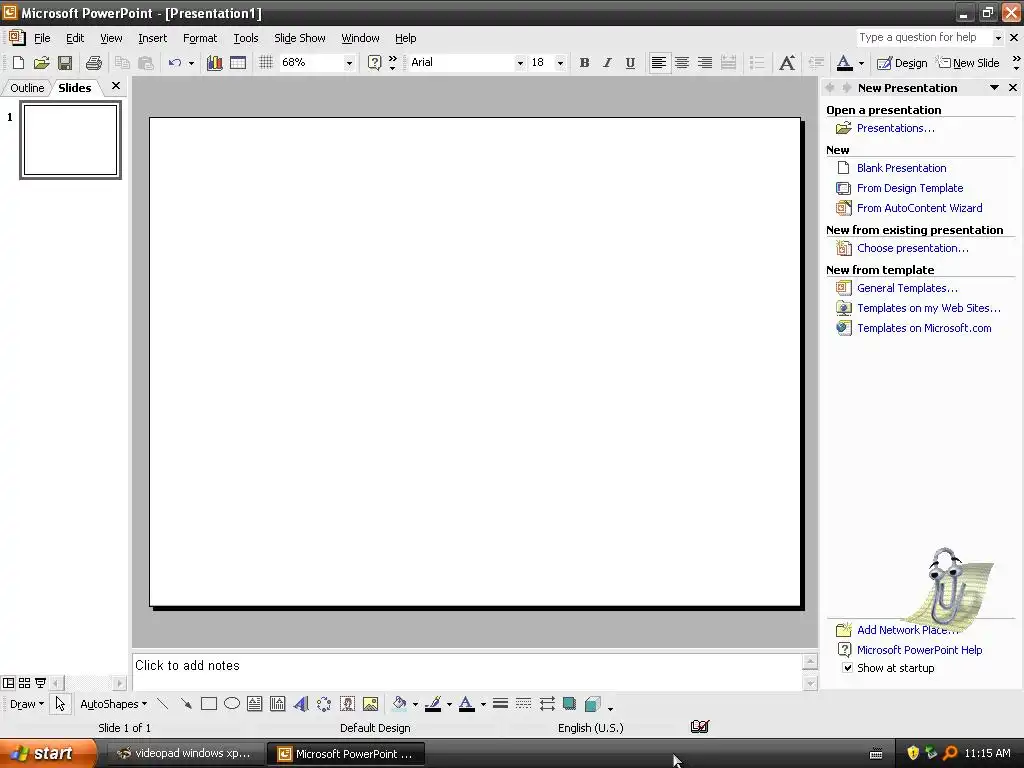Select slide 1 thumbnail
The image size is (1024, 768).
pos(71,140)
